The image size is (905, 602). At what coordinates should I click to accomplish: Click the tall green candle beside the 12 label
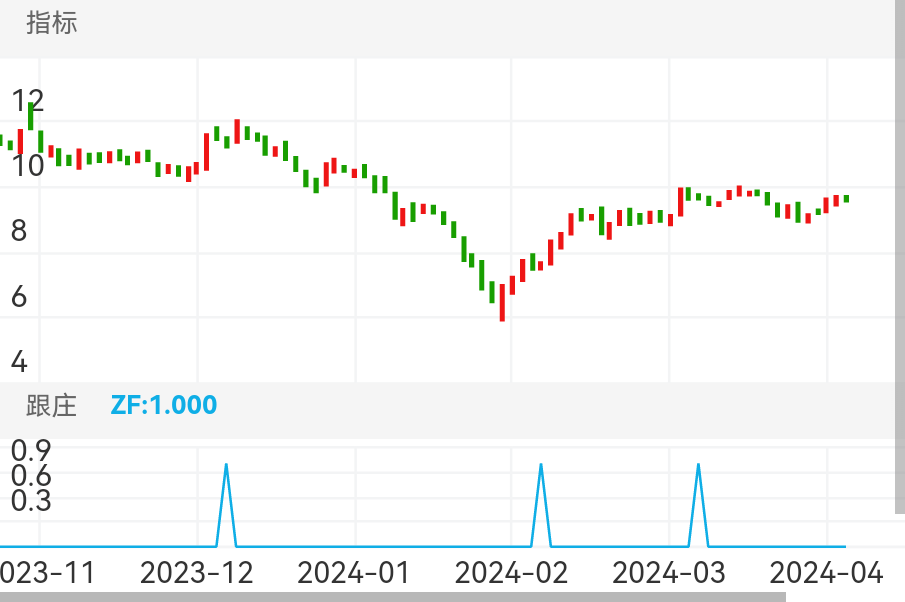31,115
